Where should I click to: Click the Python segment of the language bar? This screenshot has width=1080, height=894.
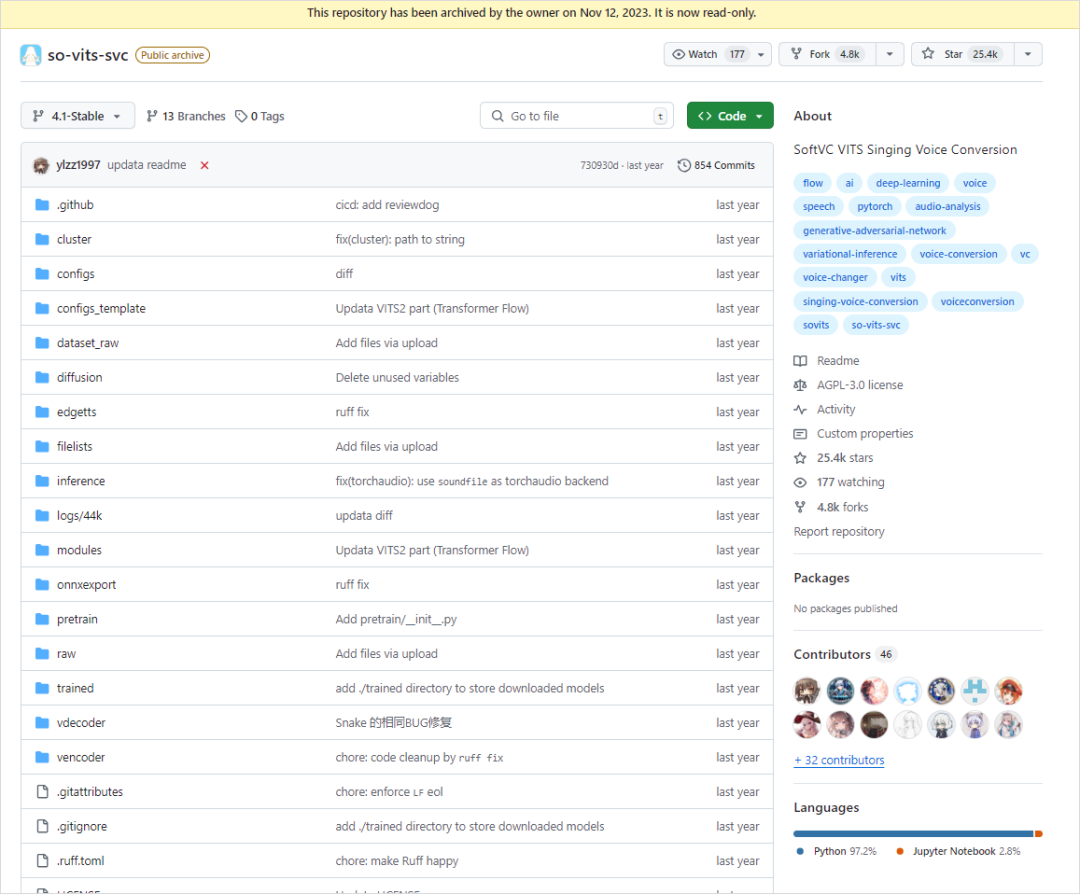tap(913, 834)
